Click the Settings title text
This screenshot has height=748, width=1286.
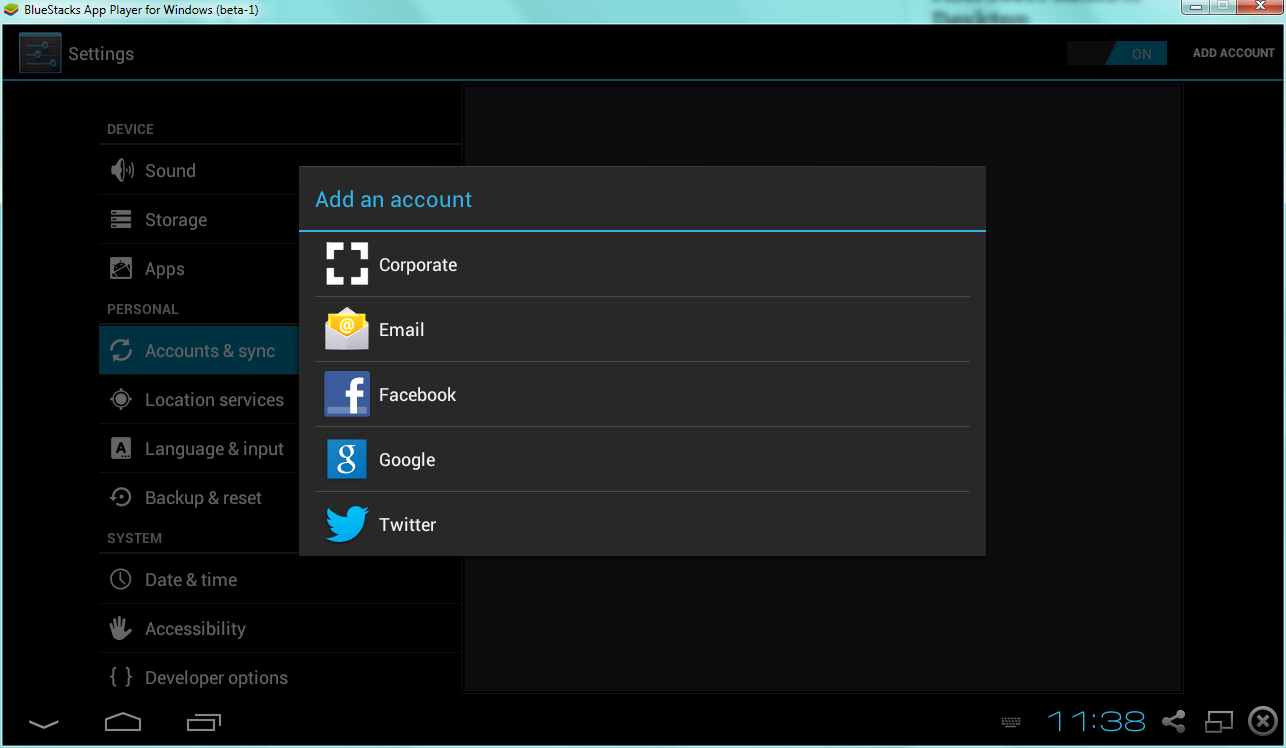click(x=101, y=54)
